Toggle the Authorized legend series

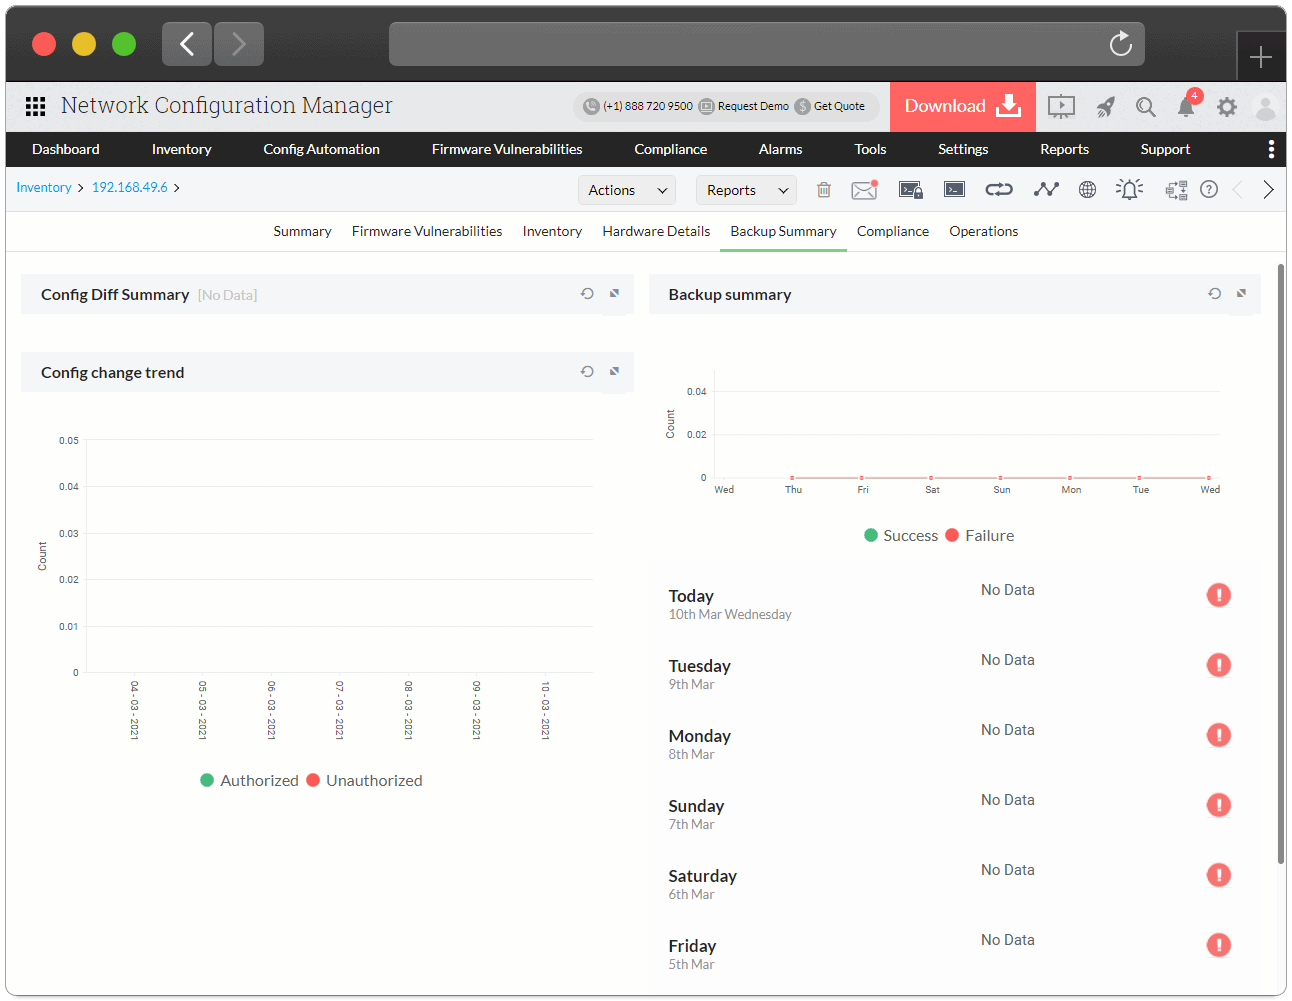point(249,780)
